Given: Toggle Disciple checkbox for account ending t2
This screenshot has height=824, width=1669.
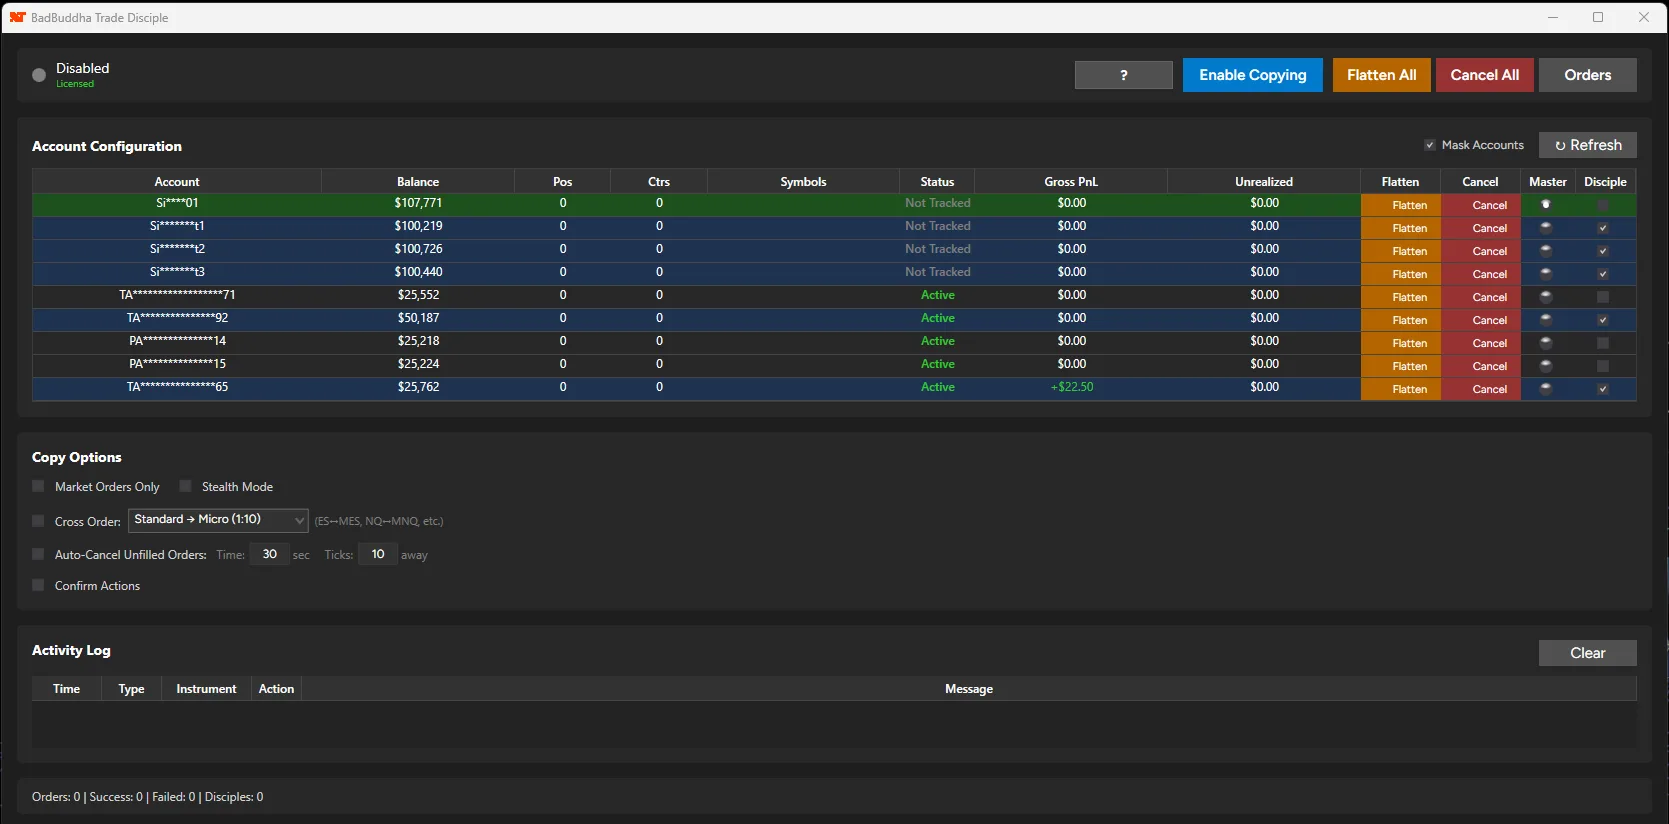Looking at the screenshot, I should coord(1603,251).
